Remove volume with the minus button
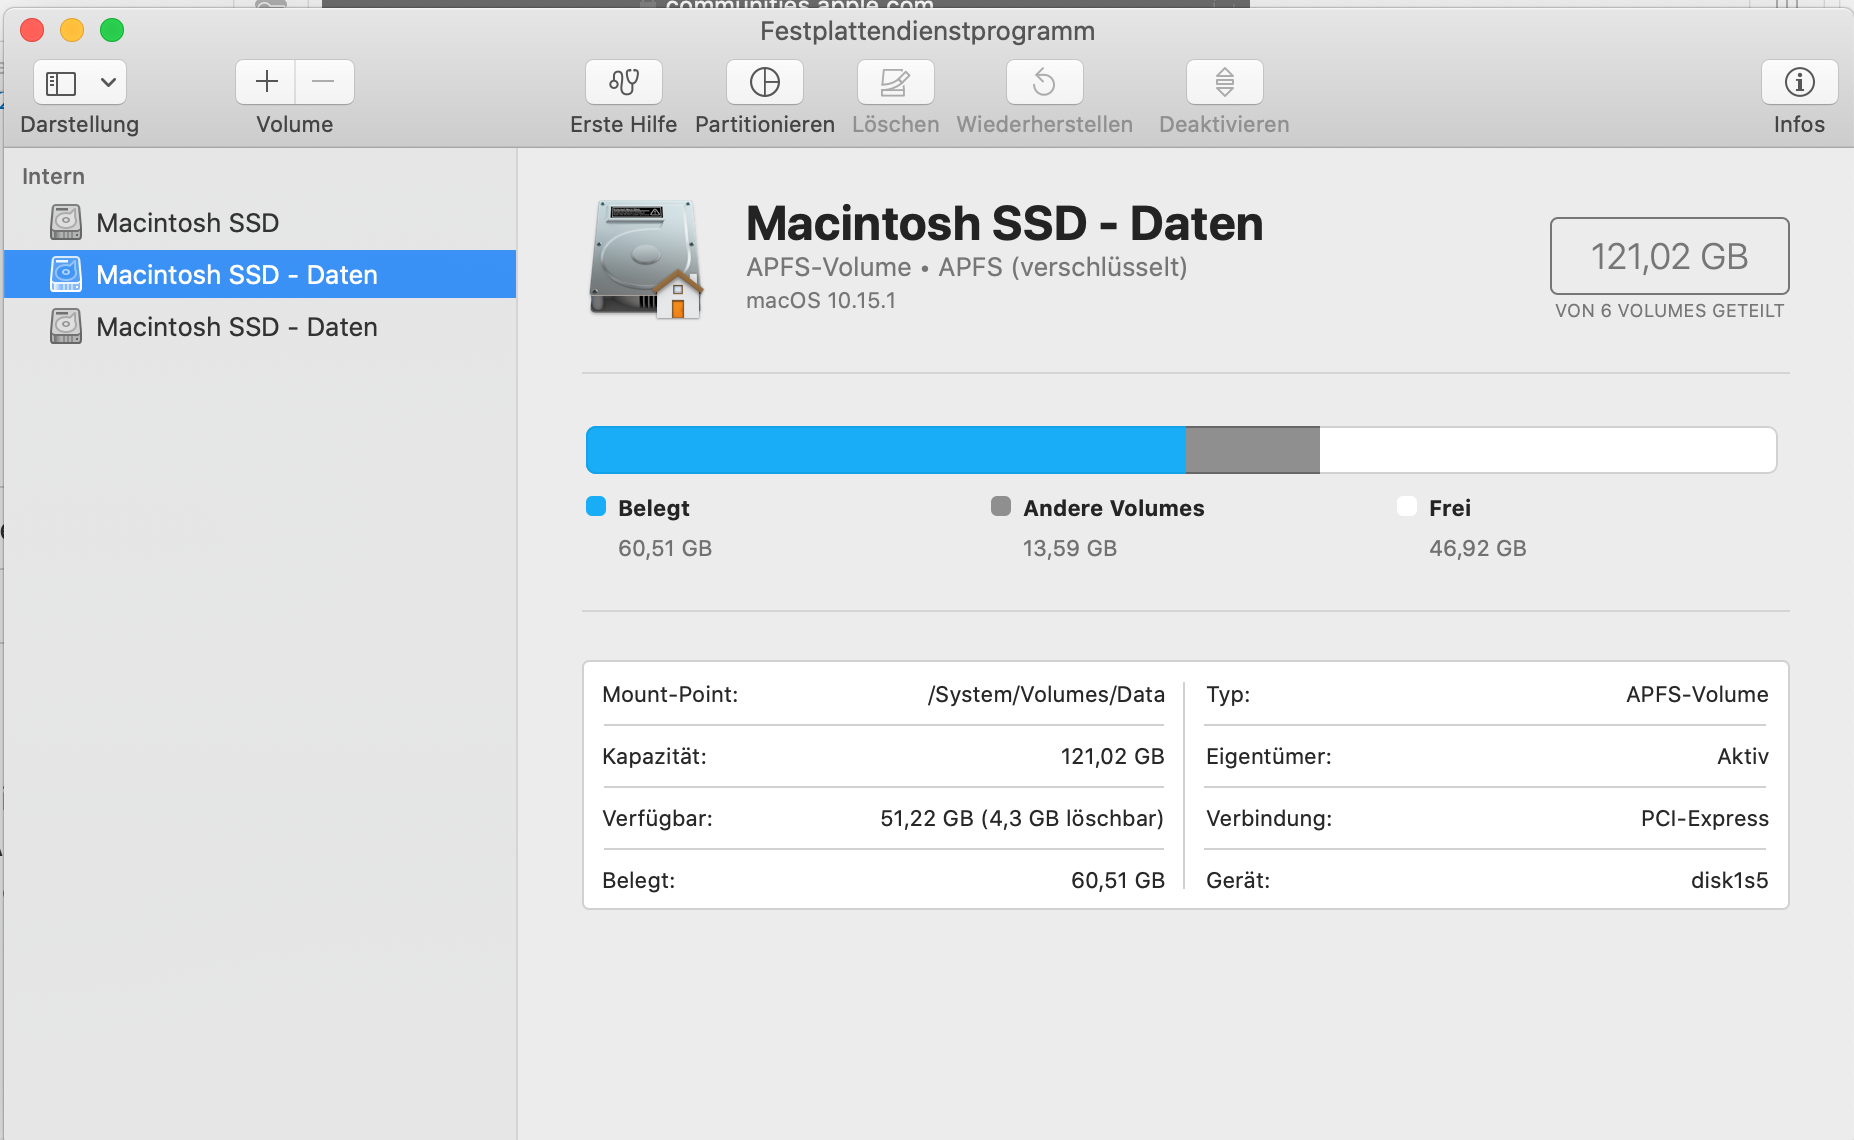 323,82
